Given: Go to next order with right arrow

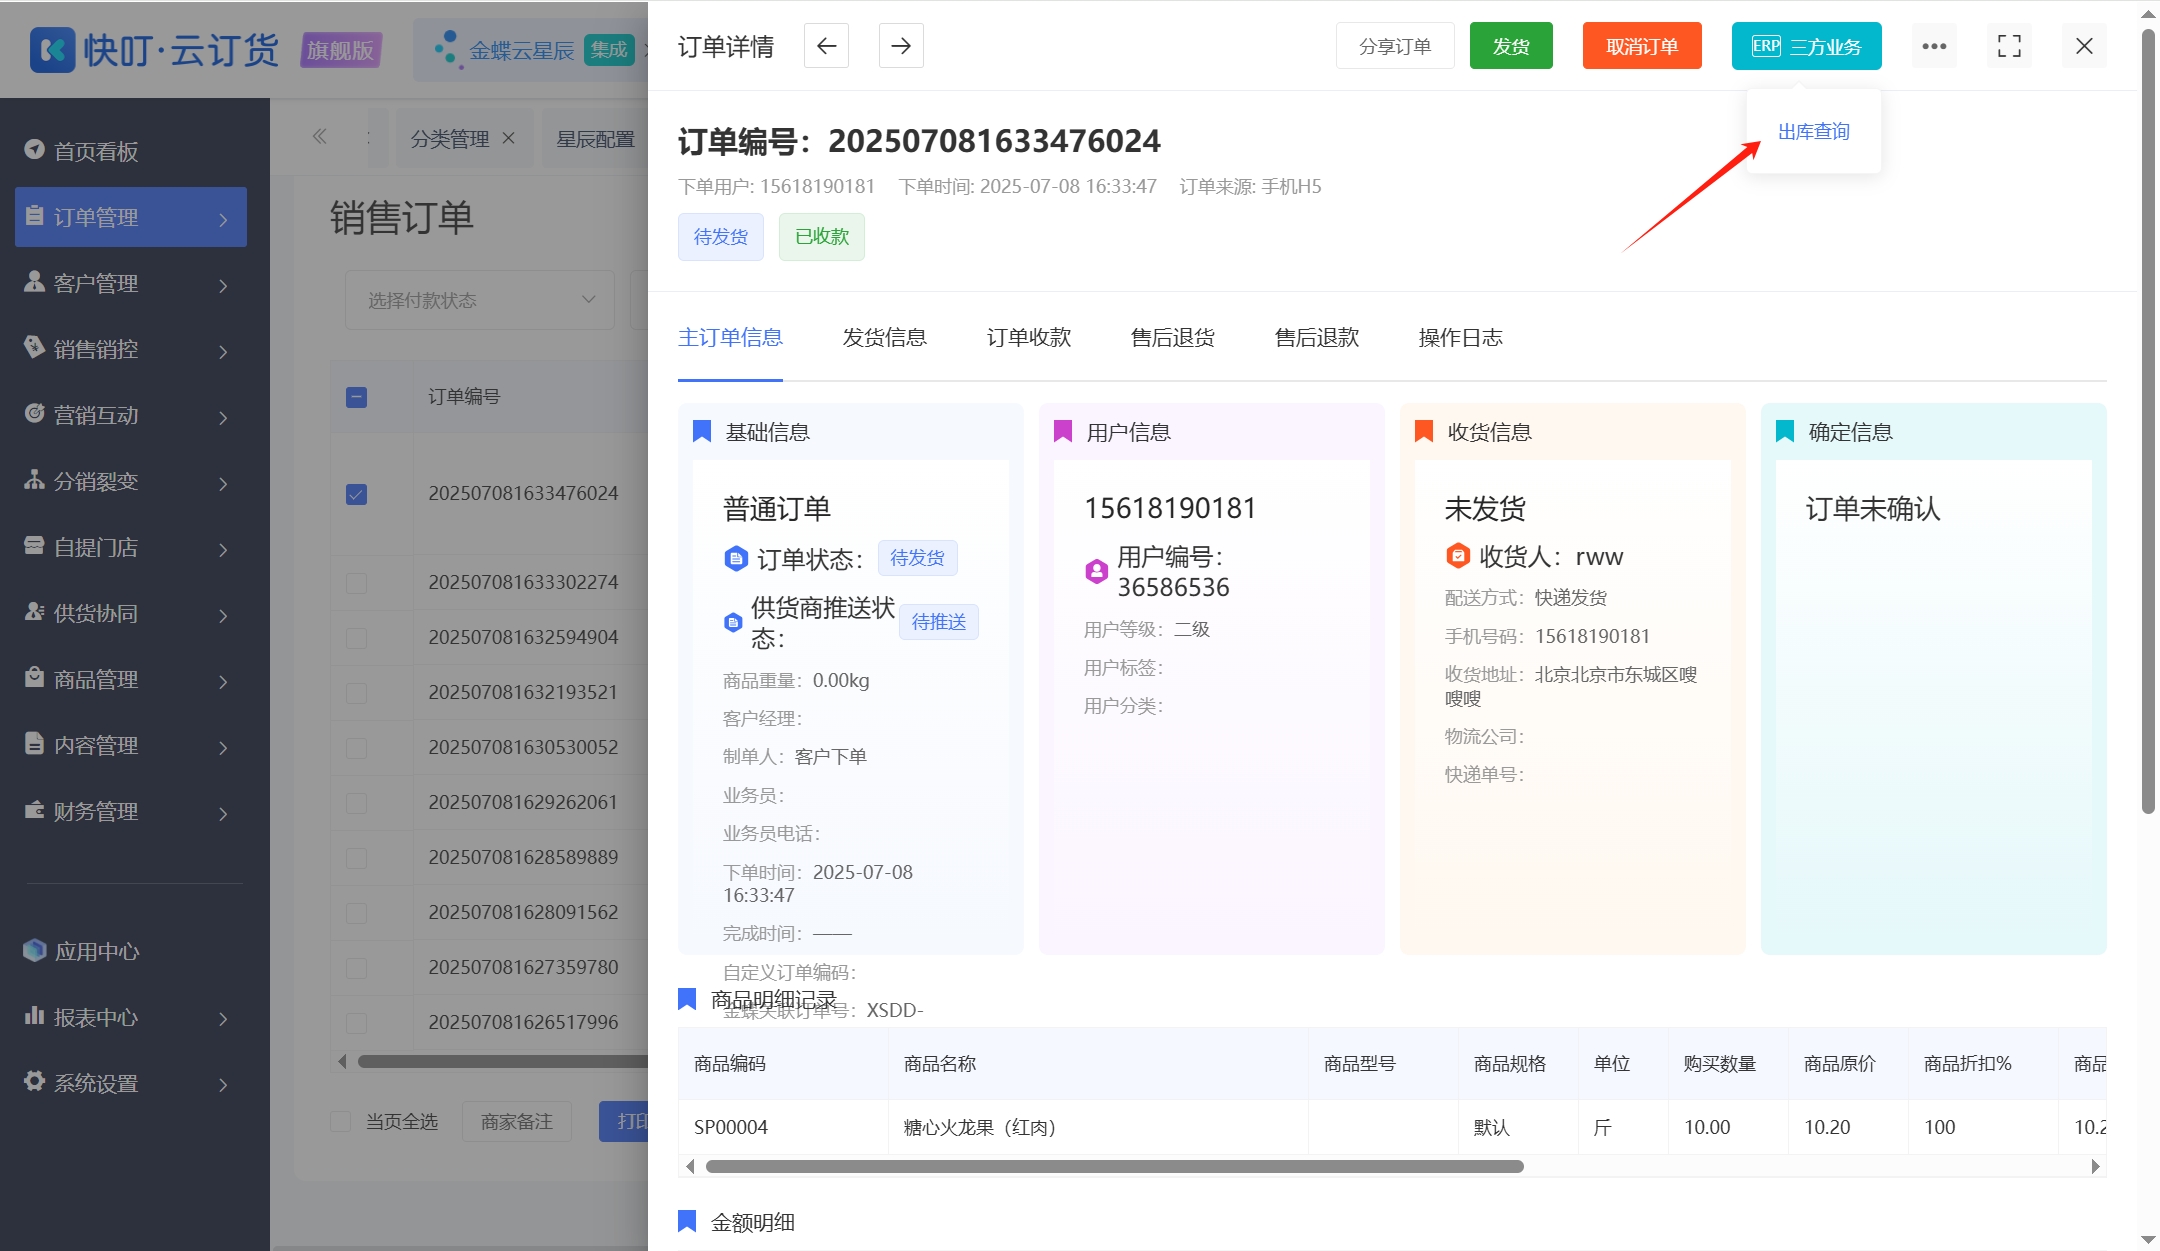Looking at the screenshot, I should point(901,46).
